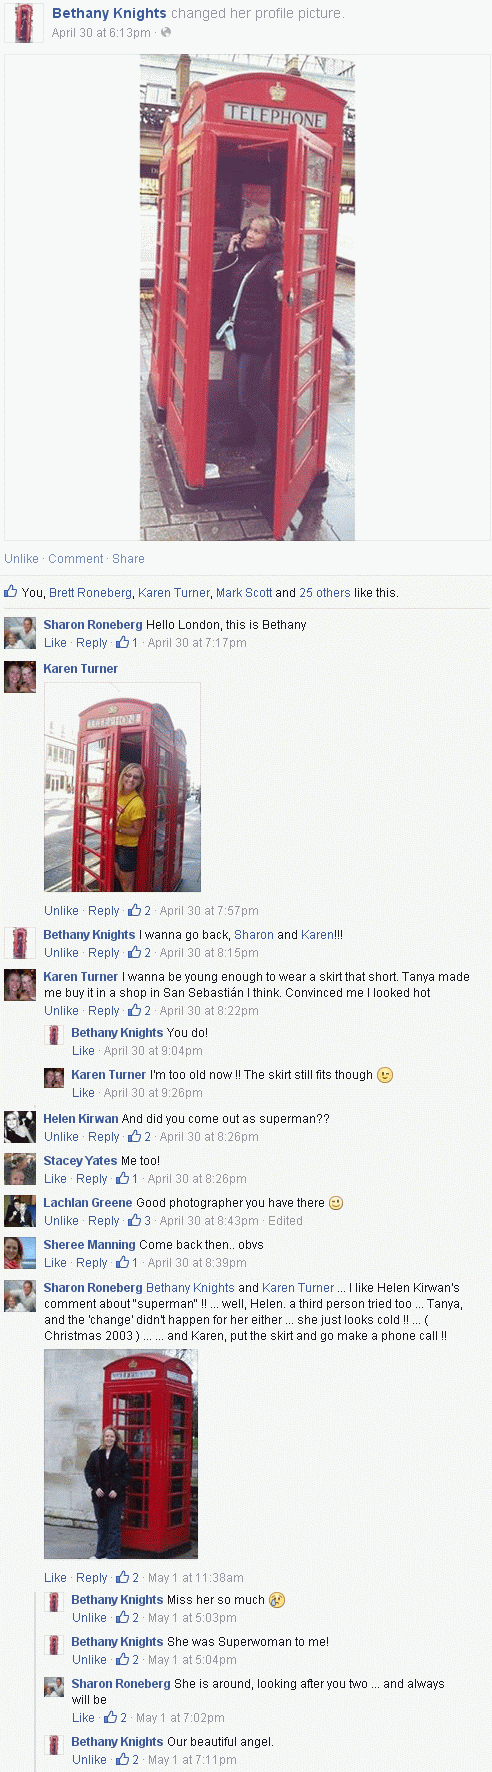Click Share under the profile picture
492x1772 pixels.
128,559
